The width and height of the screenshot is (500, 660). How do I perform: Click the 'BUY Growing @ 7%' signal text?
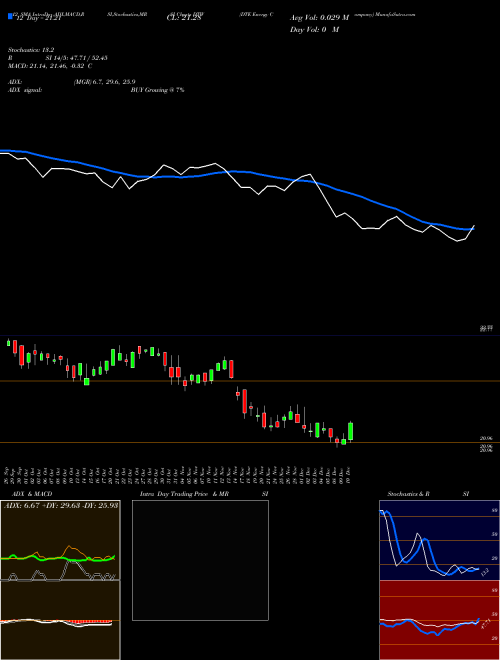click(157, 90)
